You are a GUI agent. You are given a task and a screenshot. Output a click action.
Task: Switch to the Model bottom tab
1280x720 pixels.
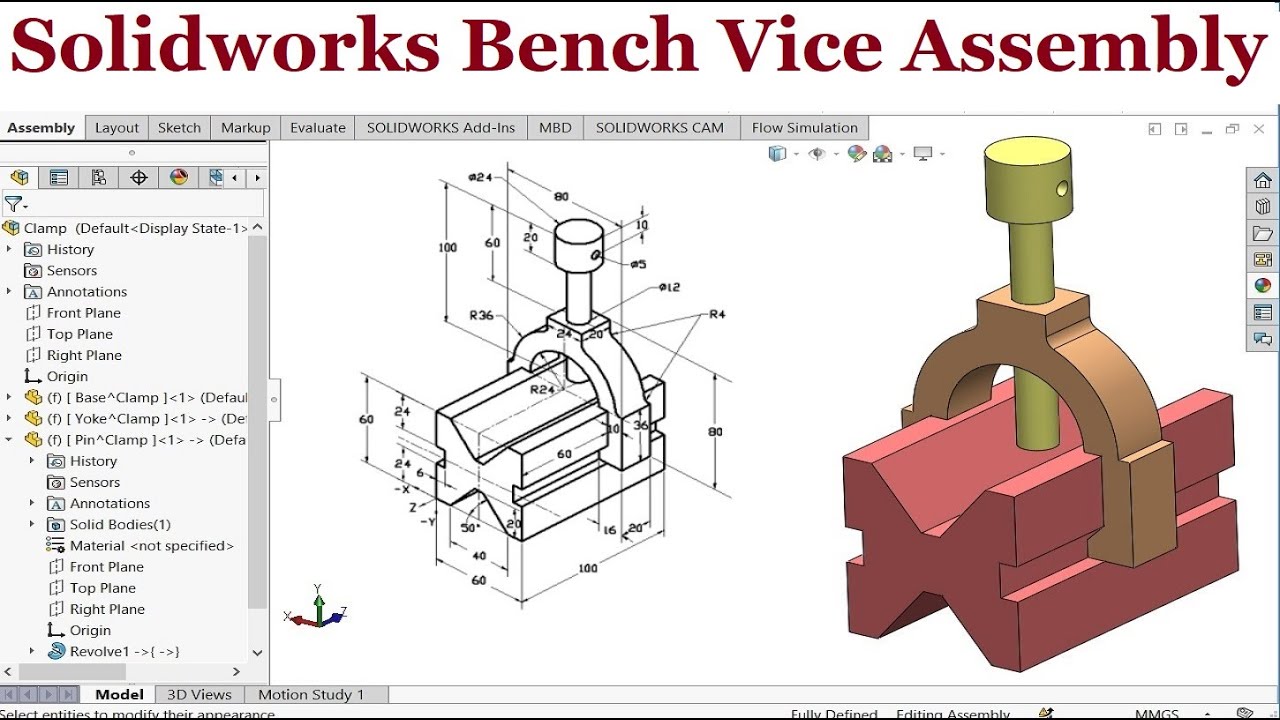[x=120, y=694]
